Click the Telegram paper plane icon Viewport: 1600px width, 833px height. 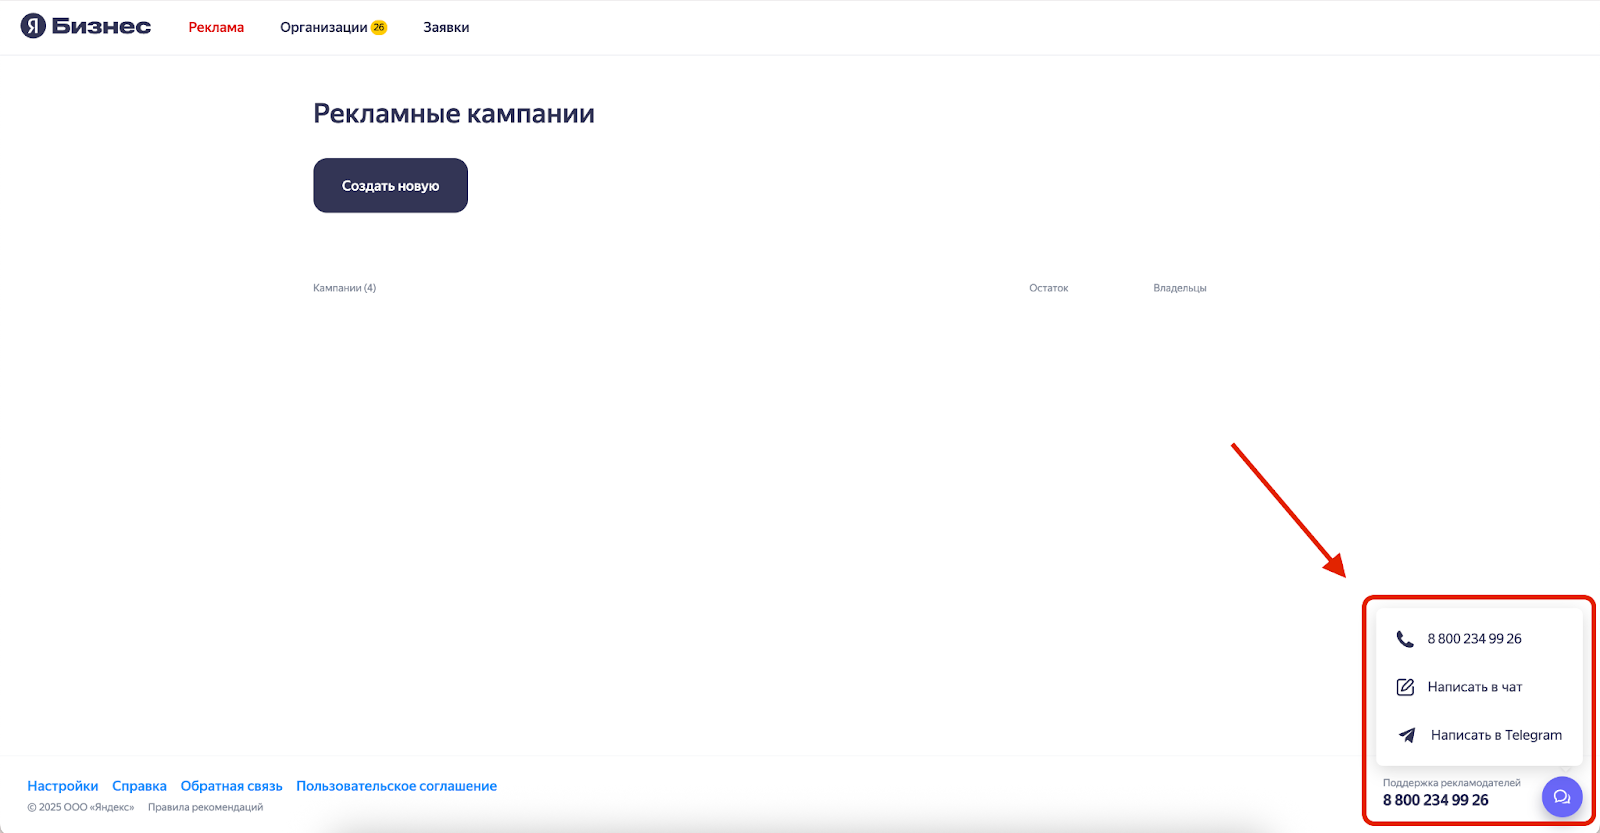click(1407, 735)
